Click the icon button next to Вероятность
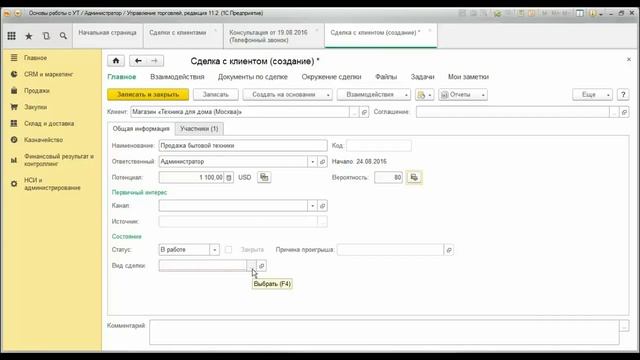The width and height of the screenshot is (640, 360). point(414,177)
